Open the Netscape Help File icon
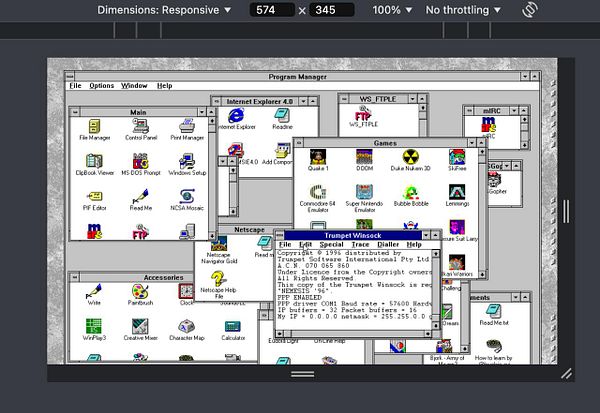 218,285
